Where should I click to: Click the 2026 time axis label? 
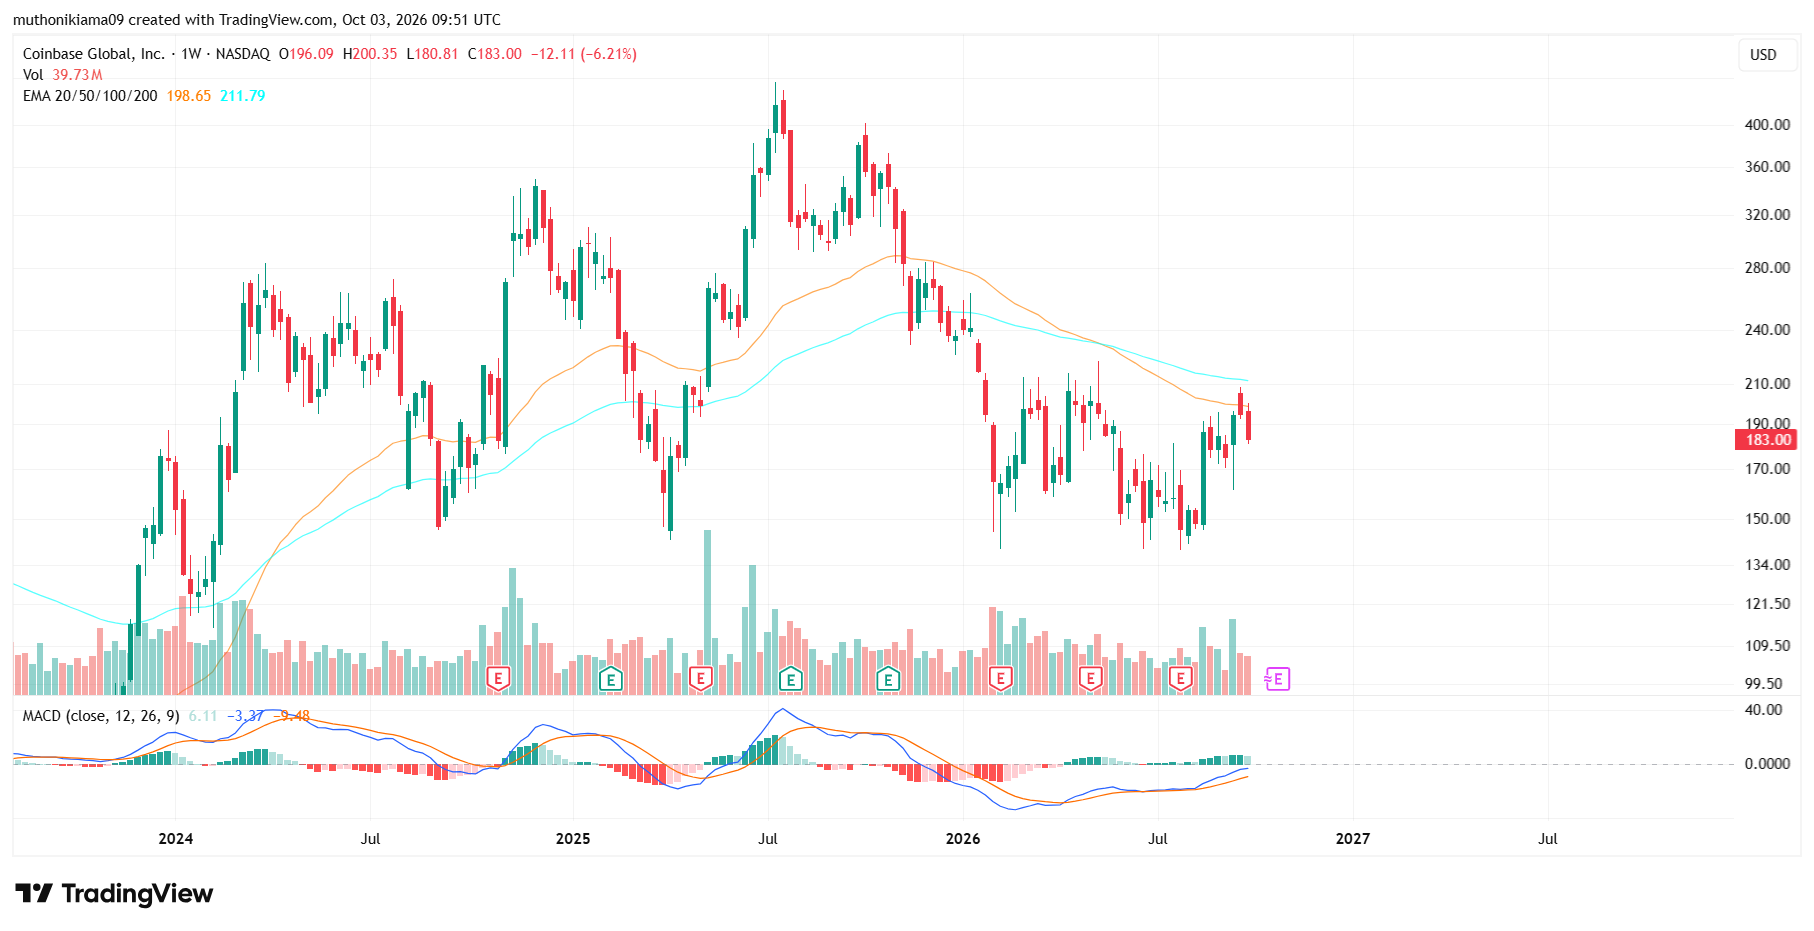click(x=963, y=839)
